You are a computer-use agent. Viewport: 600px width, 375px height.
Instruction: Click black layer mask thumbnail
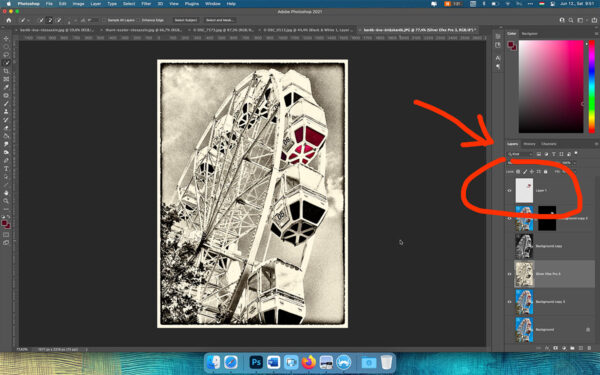pyautogui.click(x=547, y=218)
